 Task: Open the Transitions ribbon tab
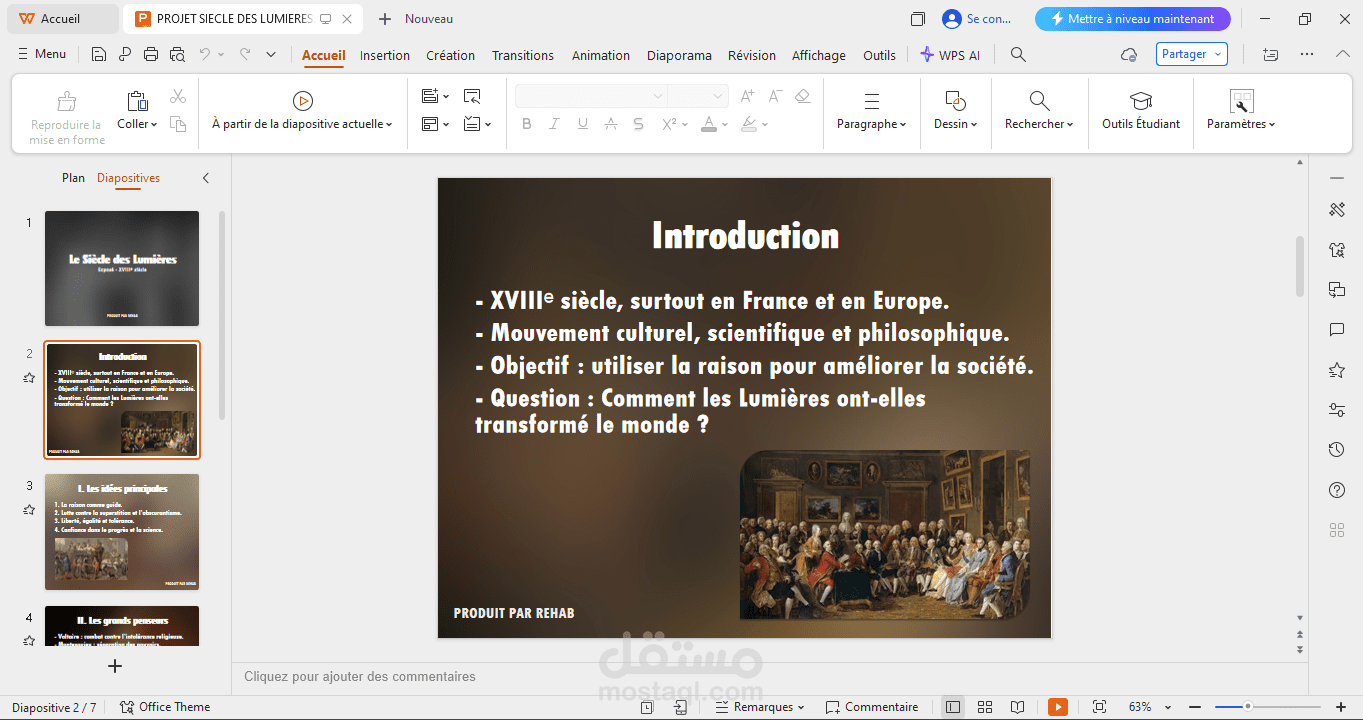(x=523, y=55)
